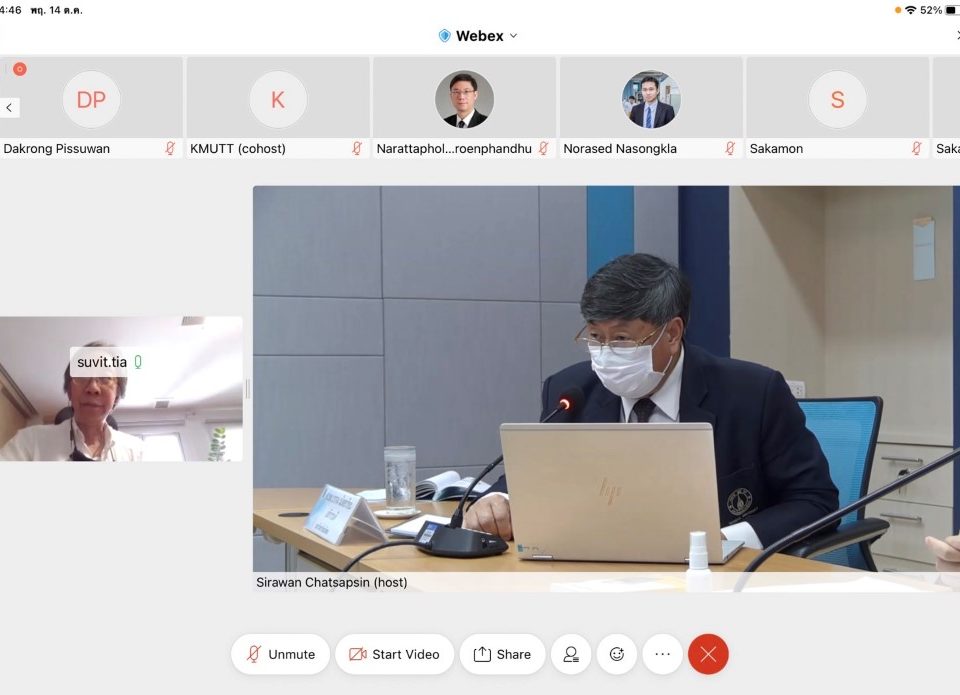The height and width of the screenshot is (695, 960).
Task: Open the participants panel icon
Action: coord(571,654)
